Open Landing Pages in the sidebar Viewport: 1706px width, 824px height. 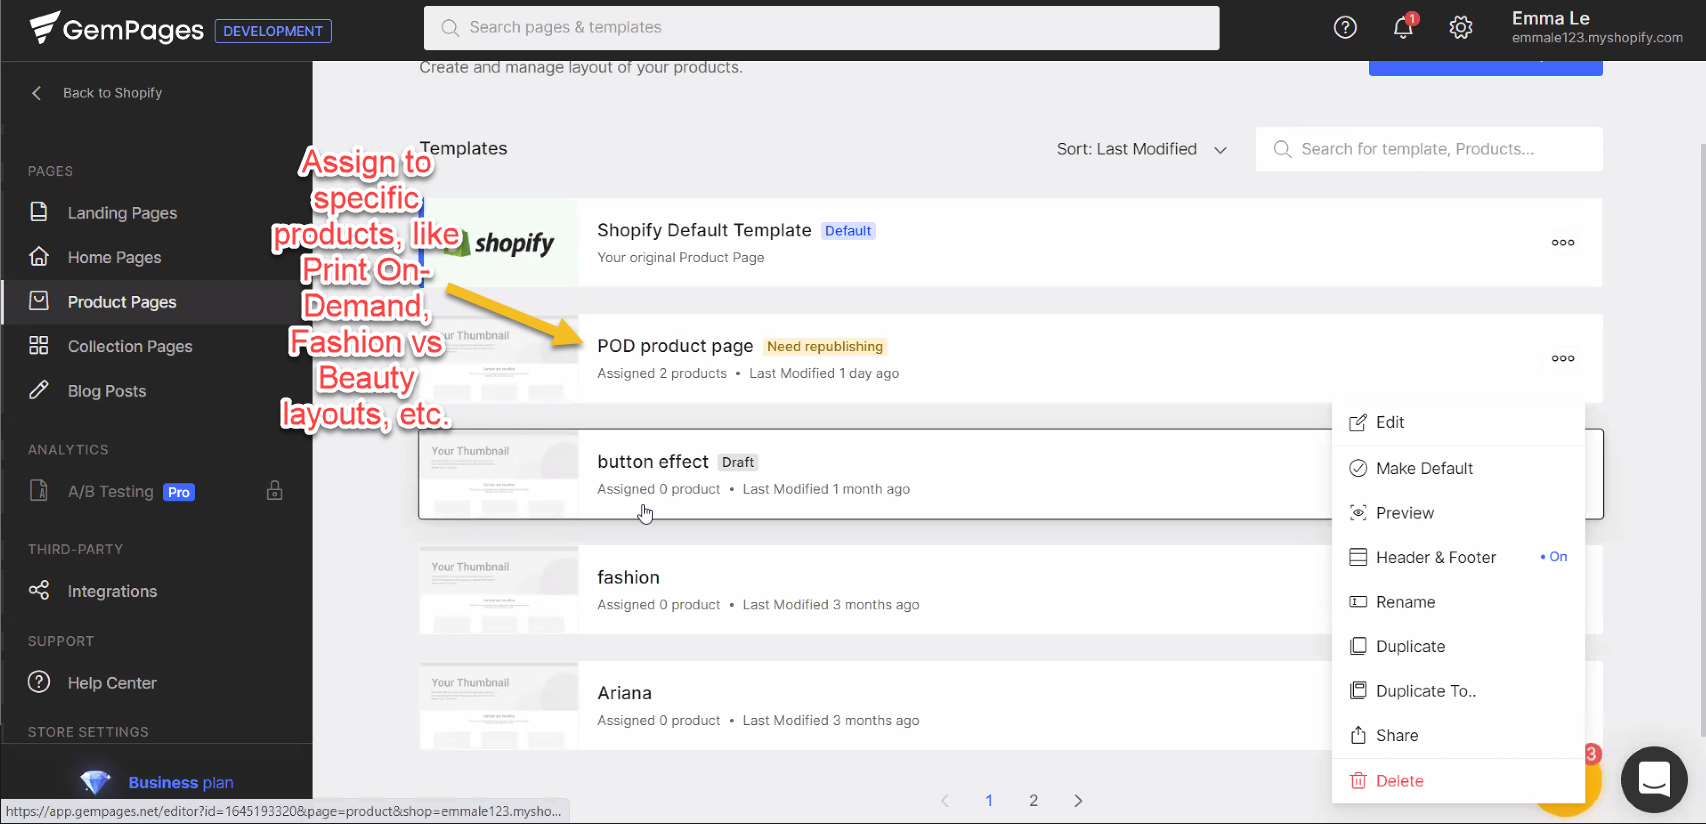point(122,213)
